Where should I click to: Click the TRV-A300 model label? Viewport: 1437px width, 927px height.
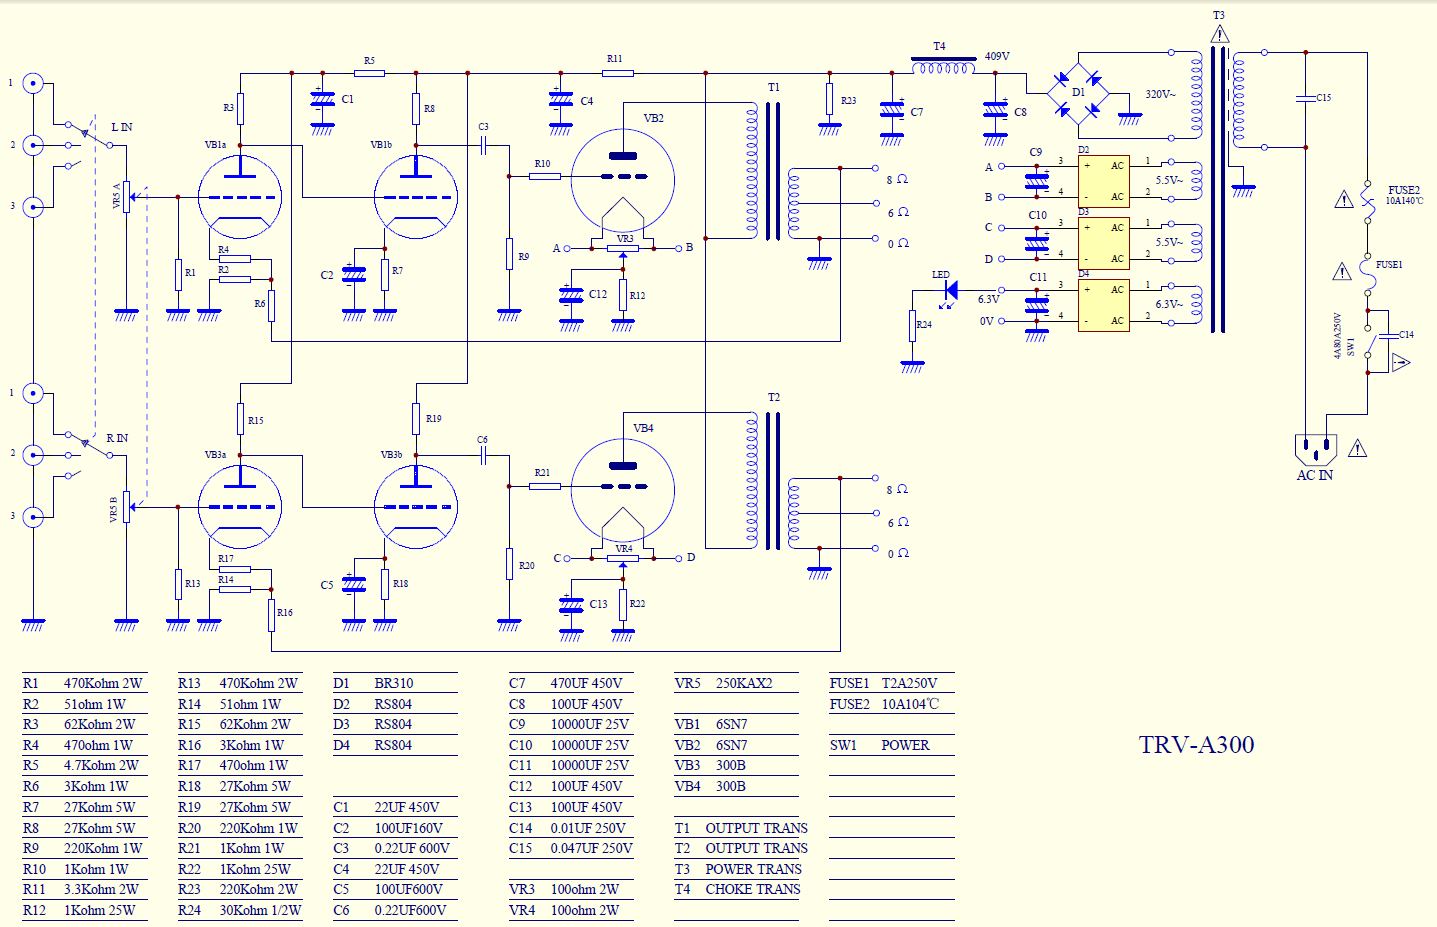pos(1197,745)
